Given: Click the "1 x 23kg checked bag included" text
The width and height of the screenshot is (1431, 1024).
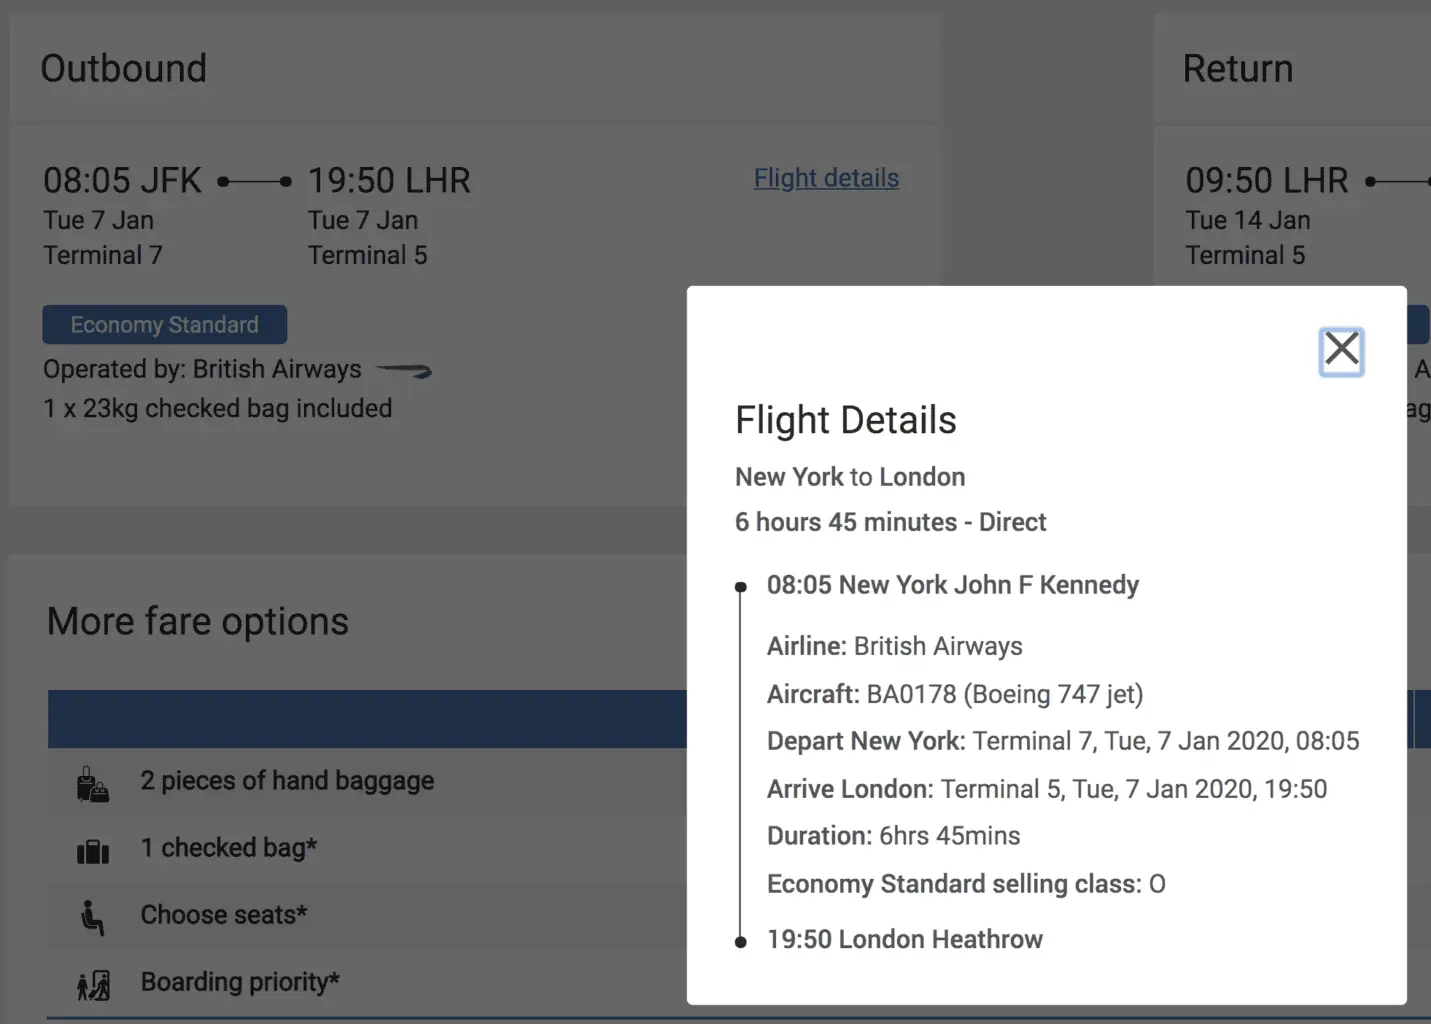Looking at the screenshot, I should pyautogui.click(x=217, y=409).
